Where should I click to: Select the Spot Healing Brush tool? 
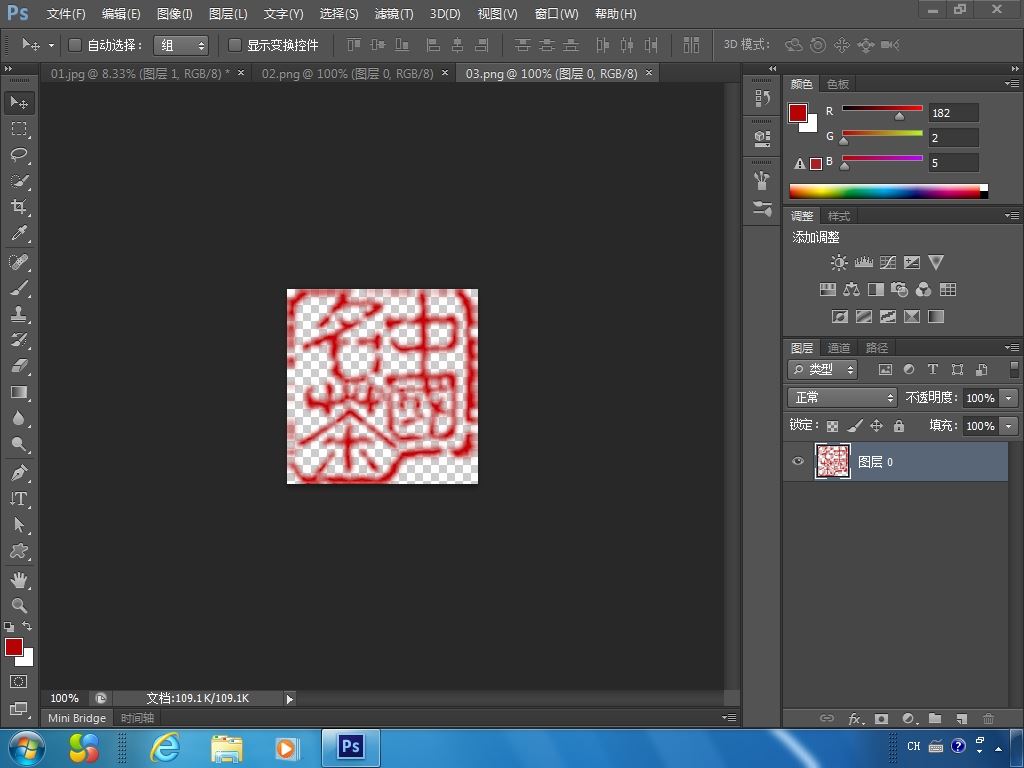[x=19, y=262]
